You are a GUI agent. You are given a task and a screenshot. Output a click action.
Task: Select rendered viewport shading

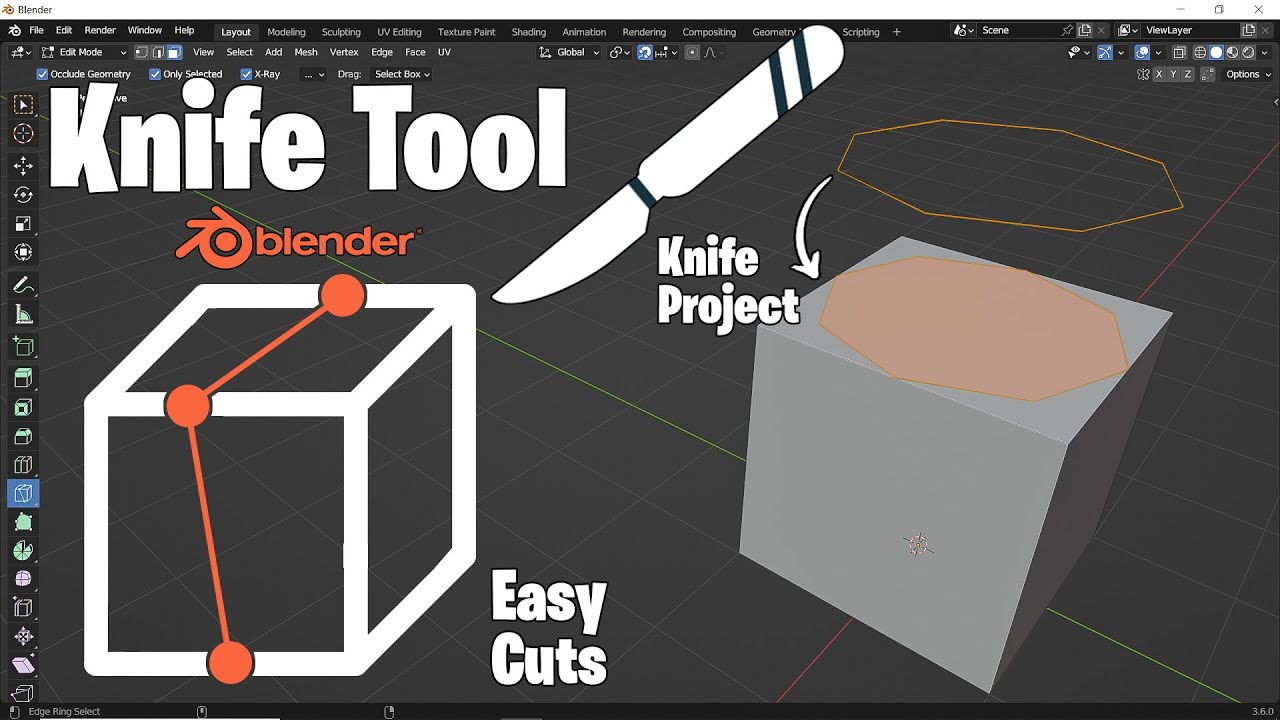pyautogui.click(x=1248, y=52)
